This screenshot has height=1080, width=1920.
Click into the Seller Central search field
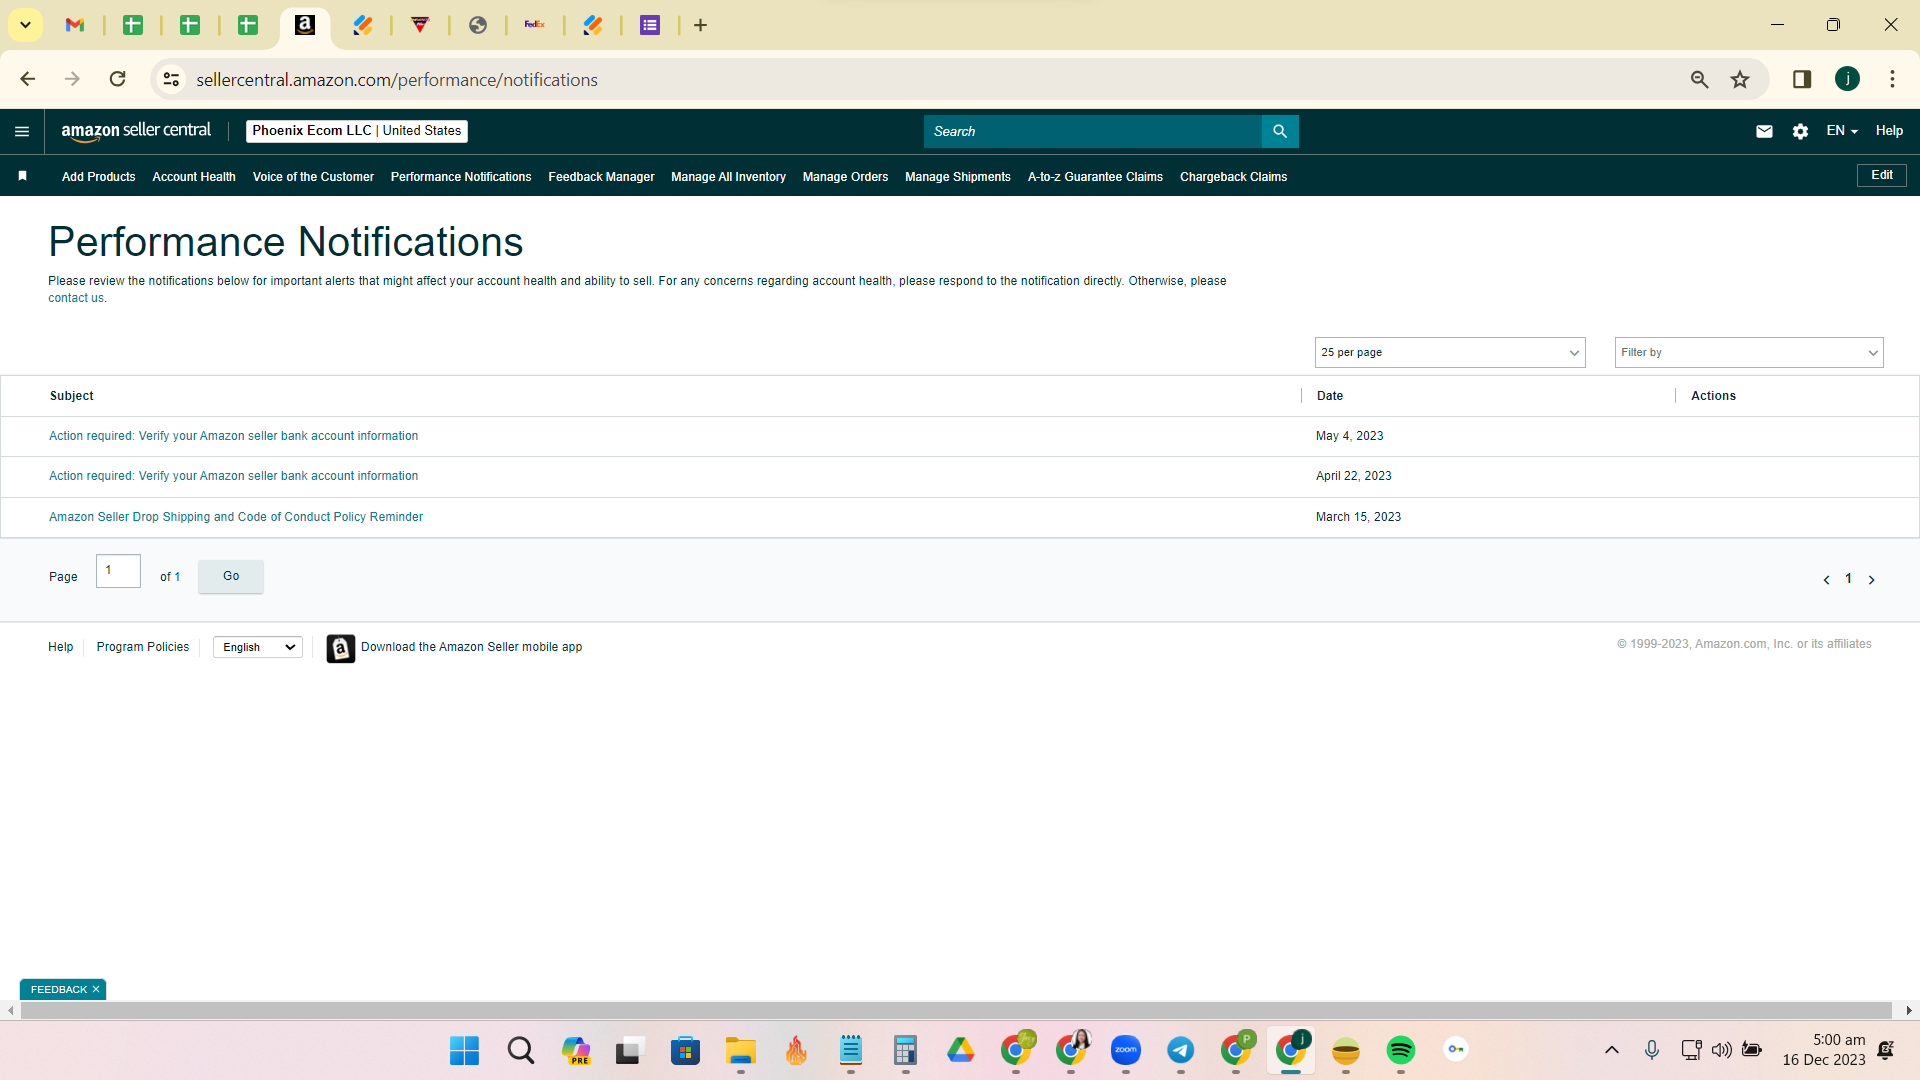pyautogui.click(x=1092, y=131)
